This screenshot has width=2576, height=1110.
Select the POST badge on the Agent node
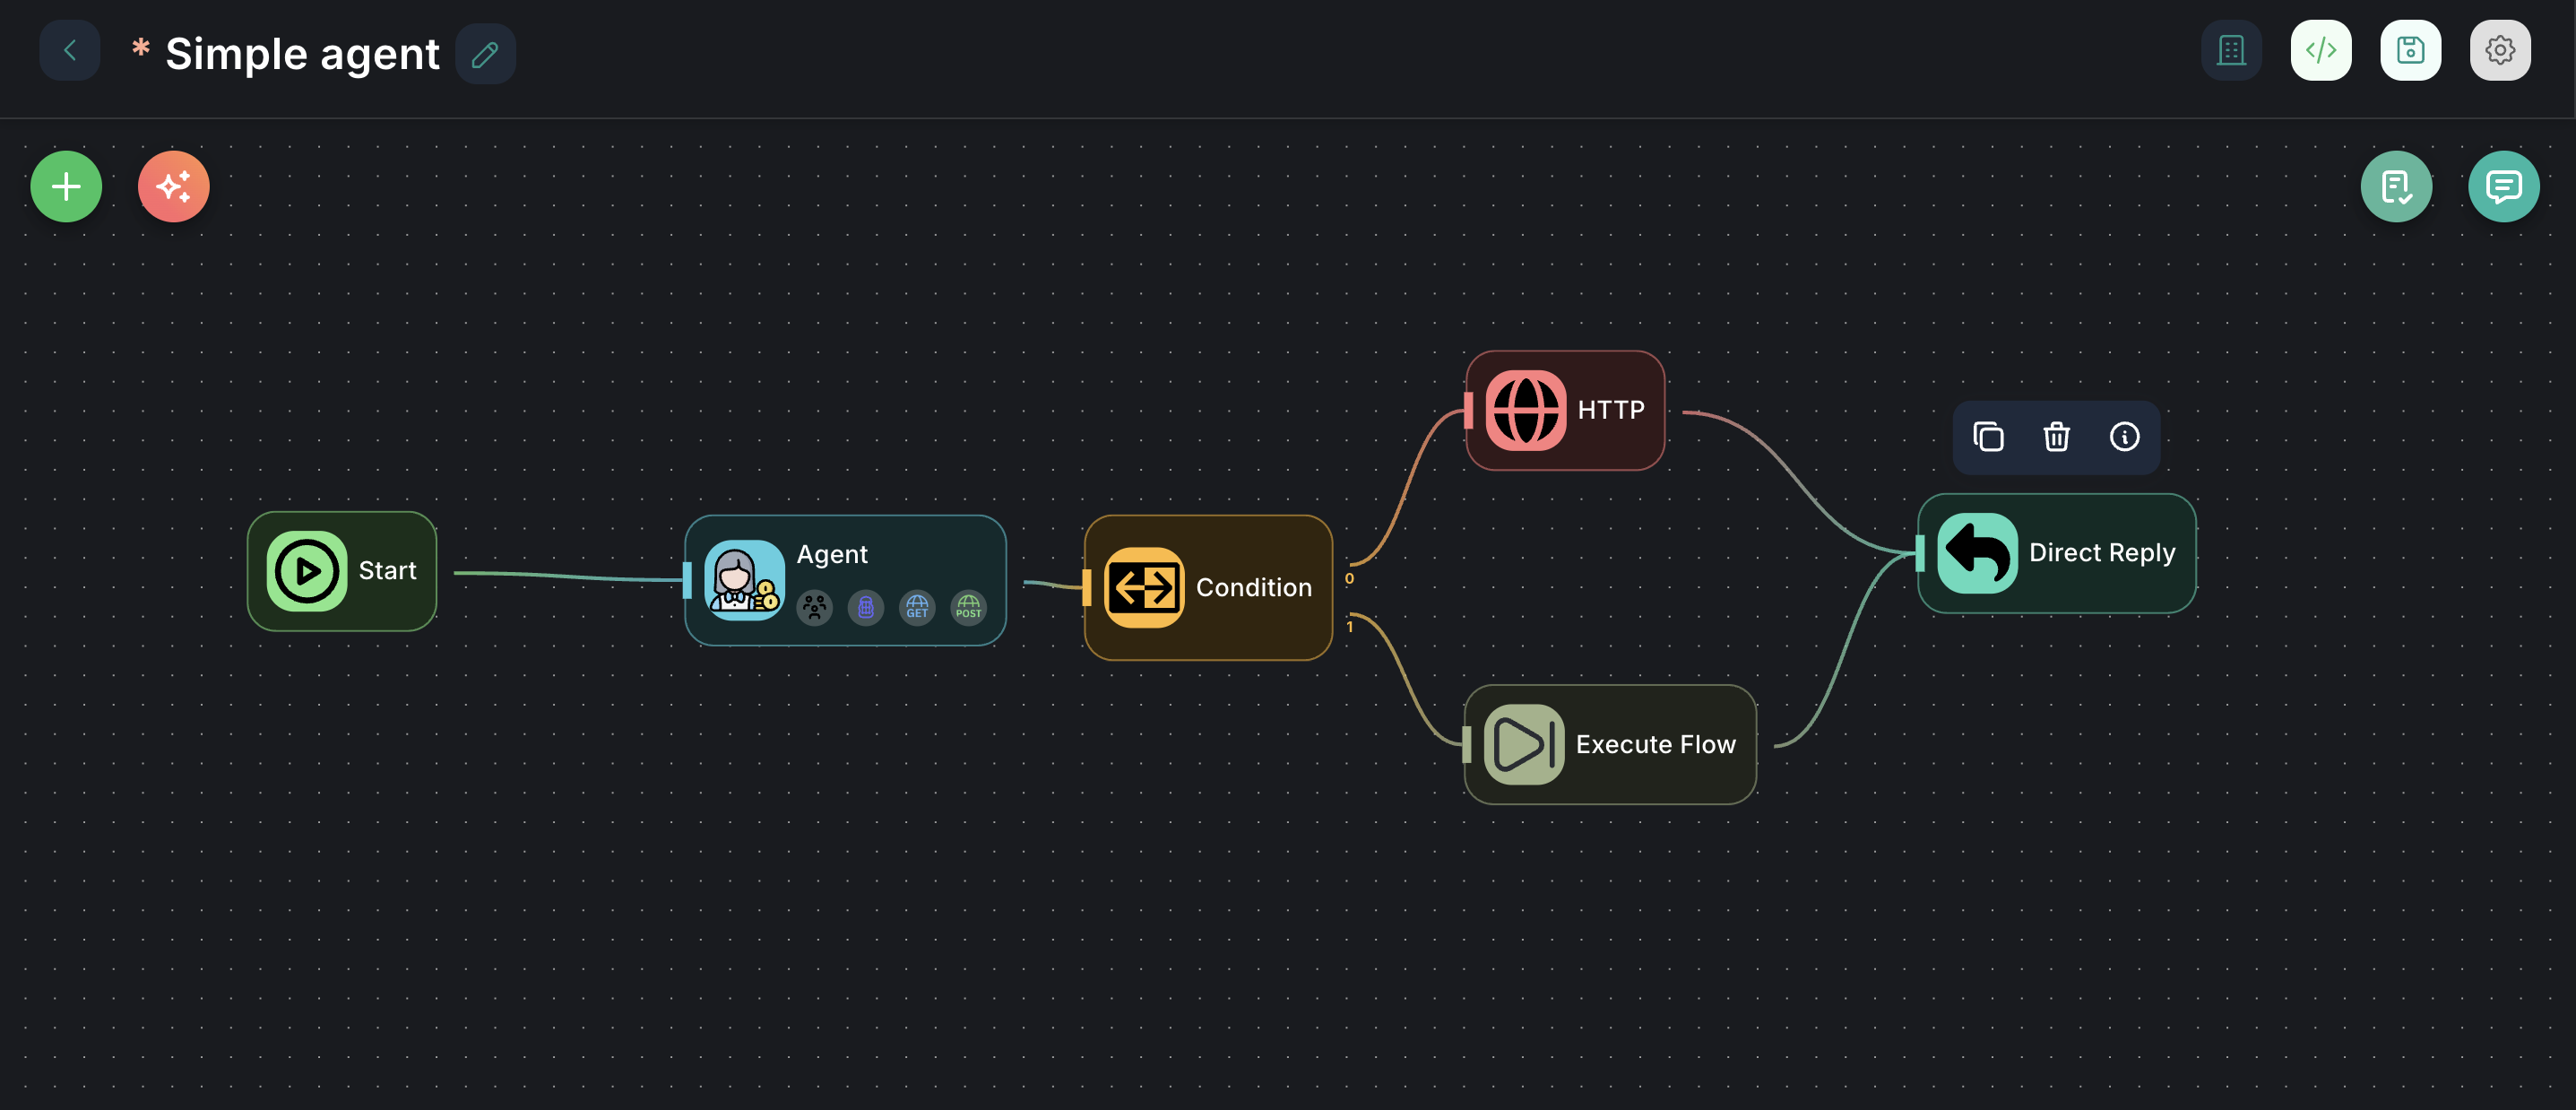pos(968,607)
